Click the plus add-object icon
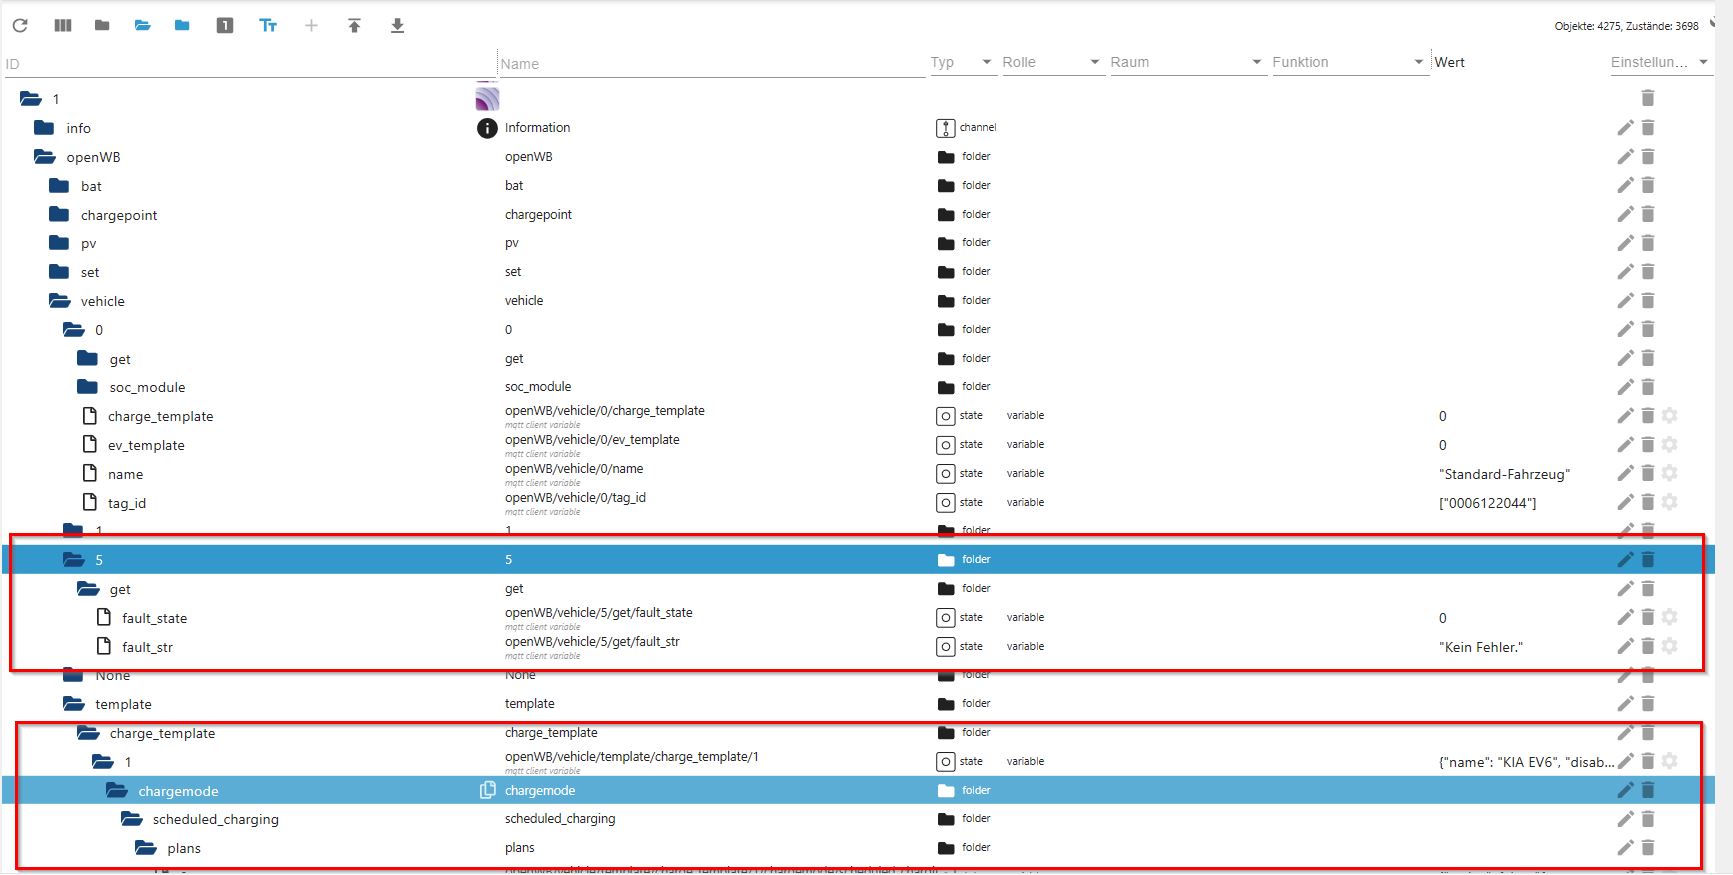Viewport: 1733px width, 875px height. tap(311, 25)
